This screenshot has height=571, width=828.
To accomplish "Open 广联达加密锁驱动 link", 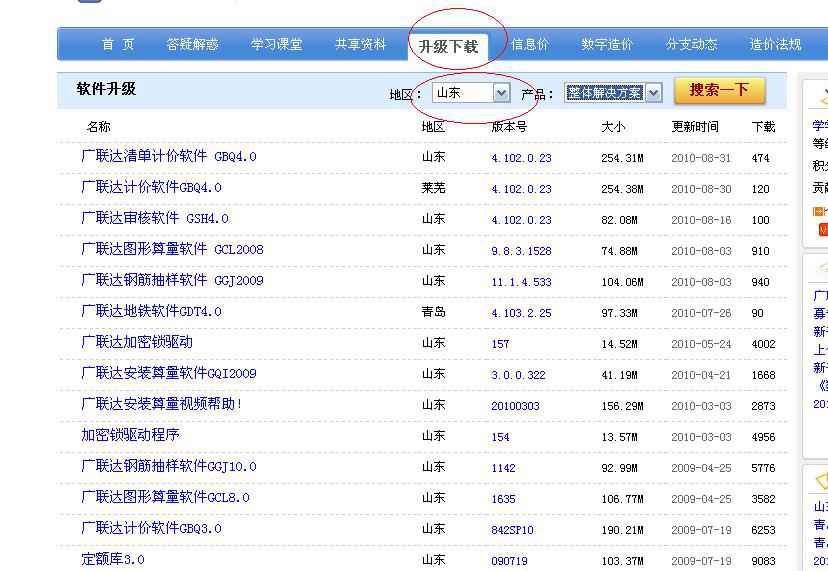I will 137,342.
